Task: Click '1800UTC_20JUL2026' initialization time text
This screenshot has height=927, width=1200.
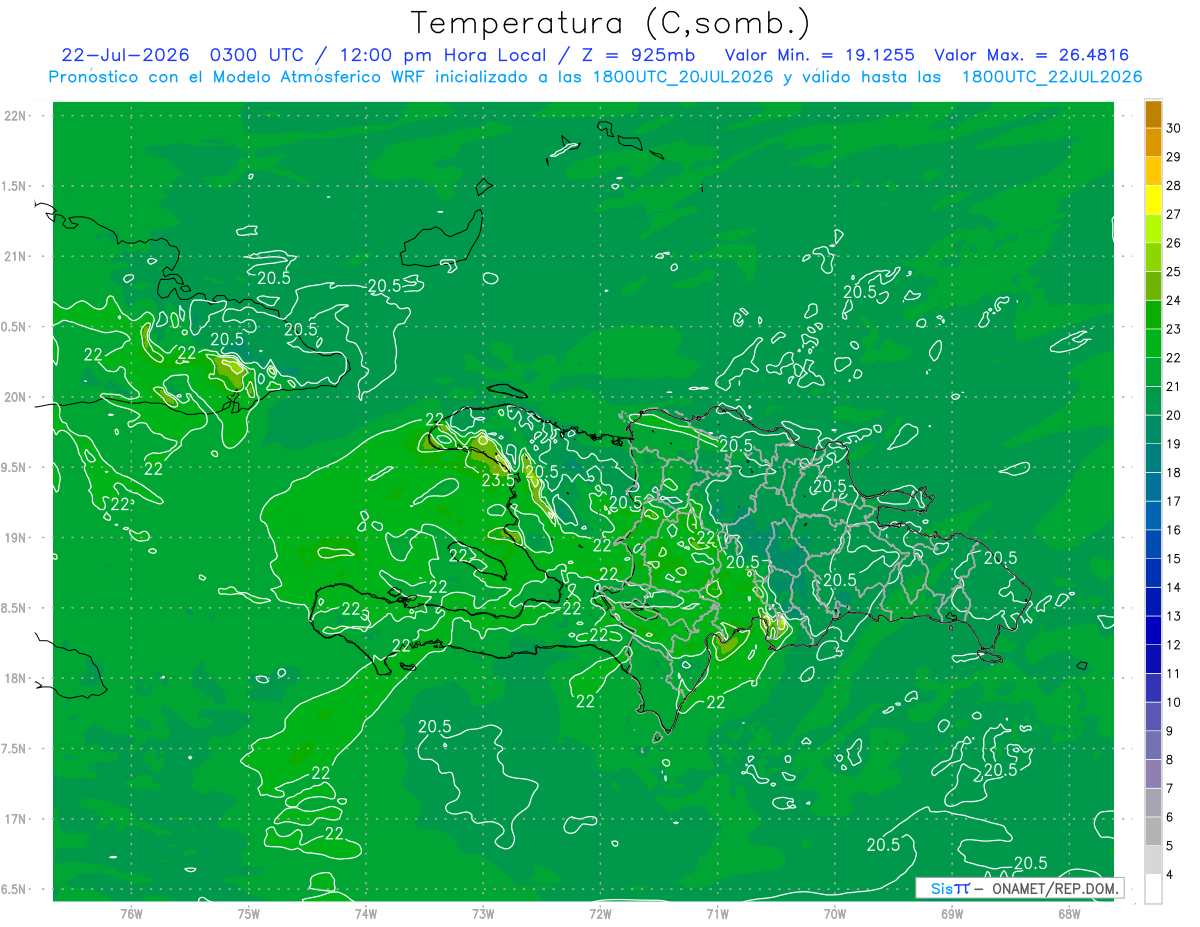Action: pyautogui.click(x=684, y=77)
